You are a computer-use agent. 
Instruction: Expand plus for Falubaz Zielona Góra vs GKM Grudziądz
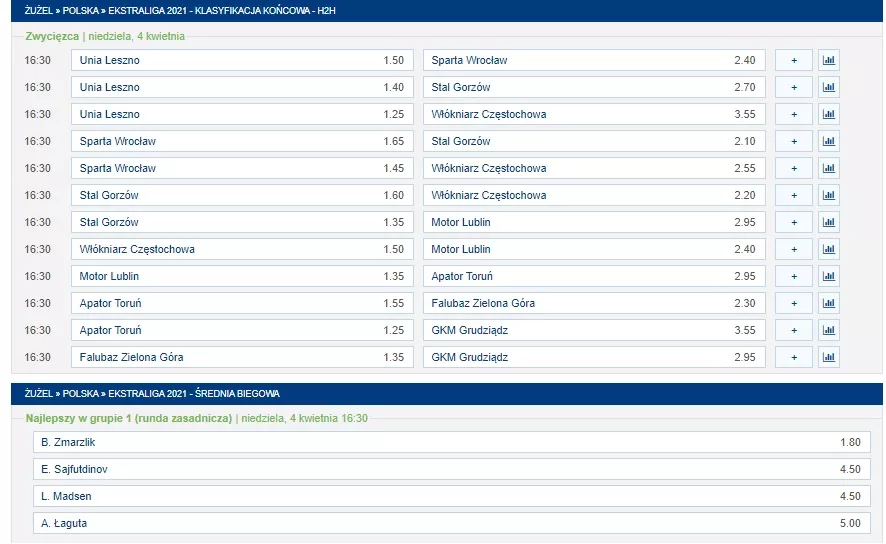click(794, 357)
